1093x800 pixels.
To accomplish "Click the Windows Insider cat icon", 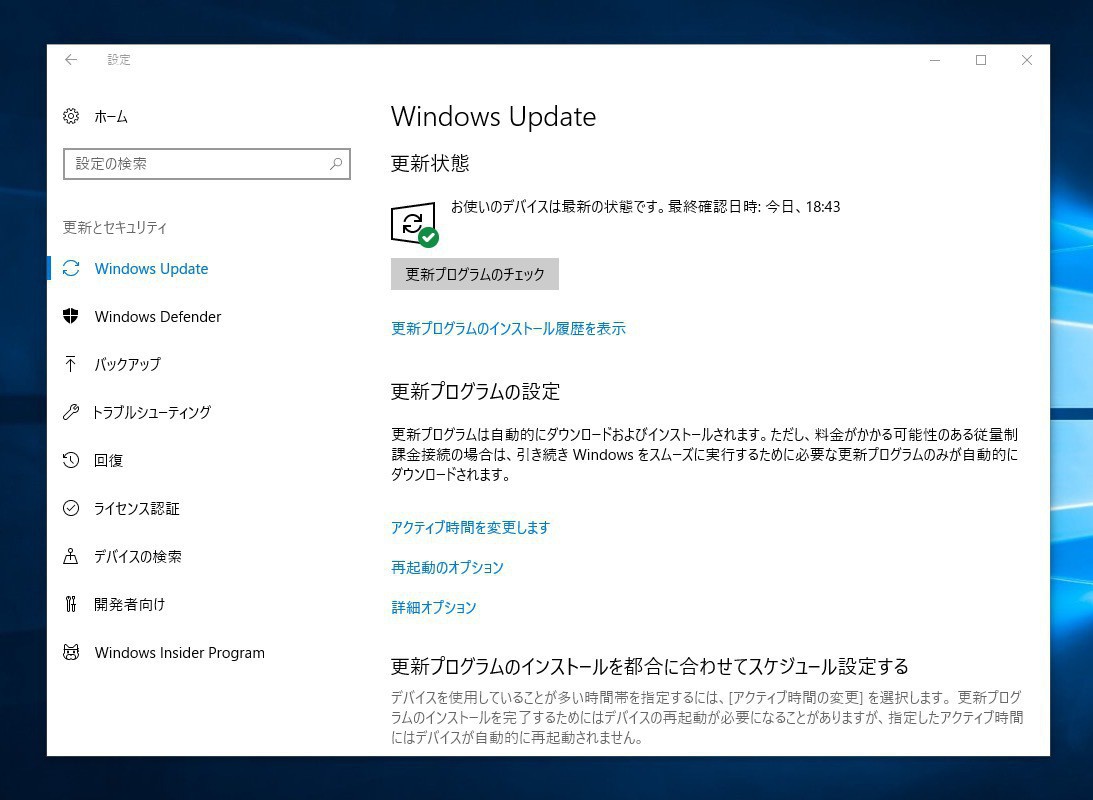I will [x=71, y=652].
